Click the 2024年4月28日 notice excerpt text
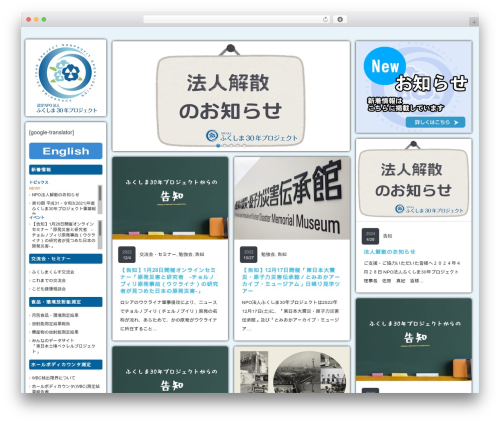Viewport: 500px width, 423px height. coord(412,272)
